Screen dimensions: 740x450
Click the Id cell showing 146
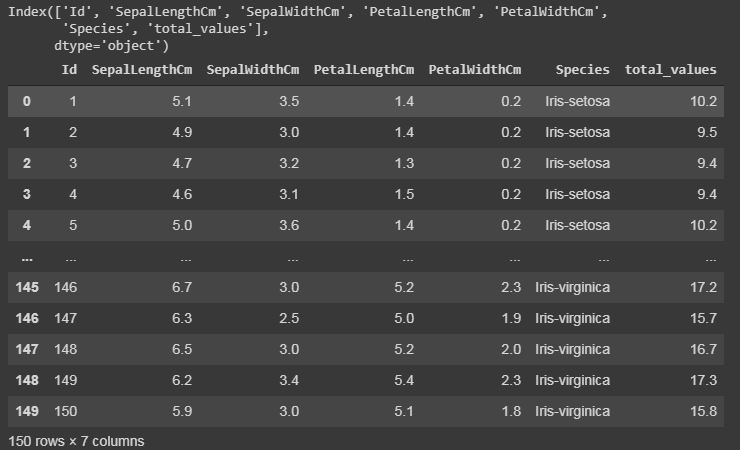tap(66, 287)
